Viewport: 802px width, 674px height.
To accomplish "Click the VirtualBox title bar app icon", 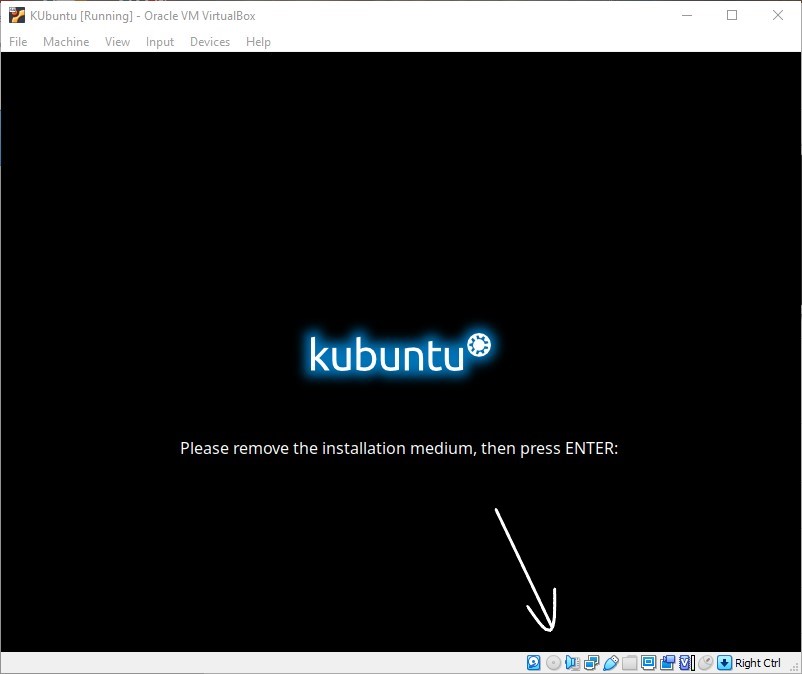I will [17, 15].
